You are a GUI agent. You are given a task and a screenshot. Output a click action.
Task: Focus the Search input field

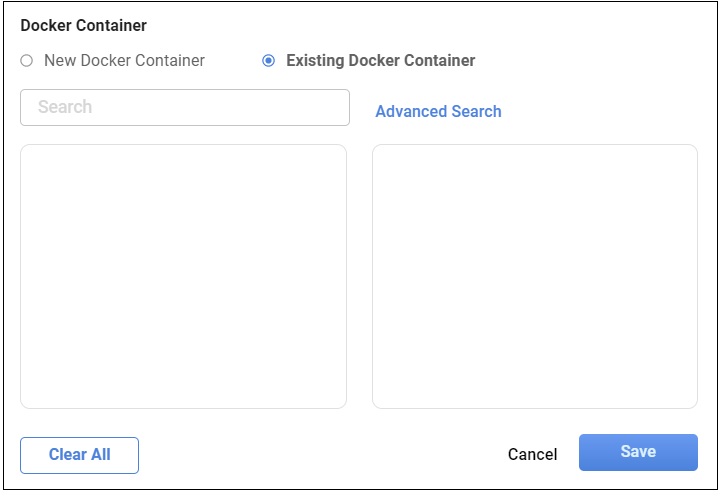[x=185, y=108]
